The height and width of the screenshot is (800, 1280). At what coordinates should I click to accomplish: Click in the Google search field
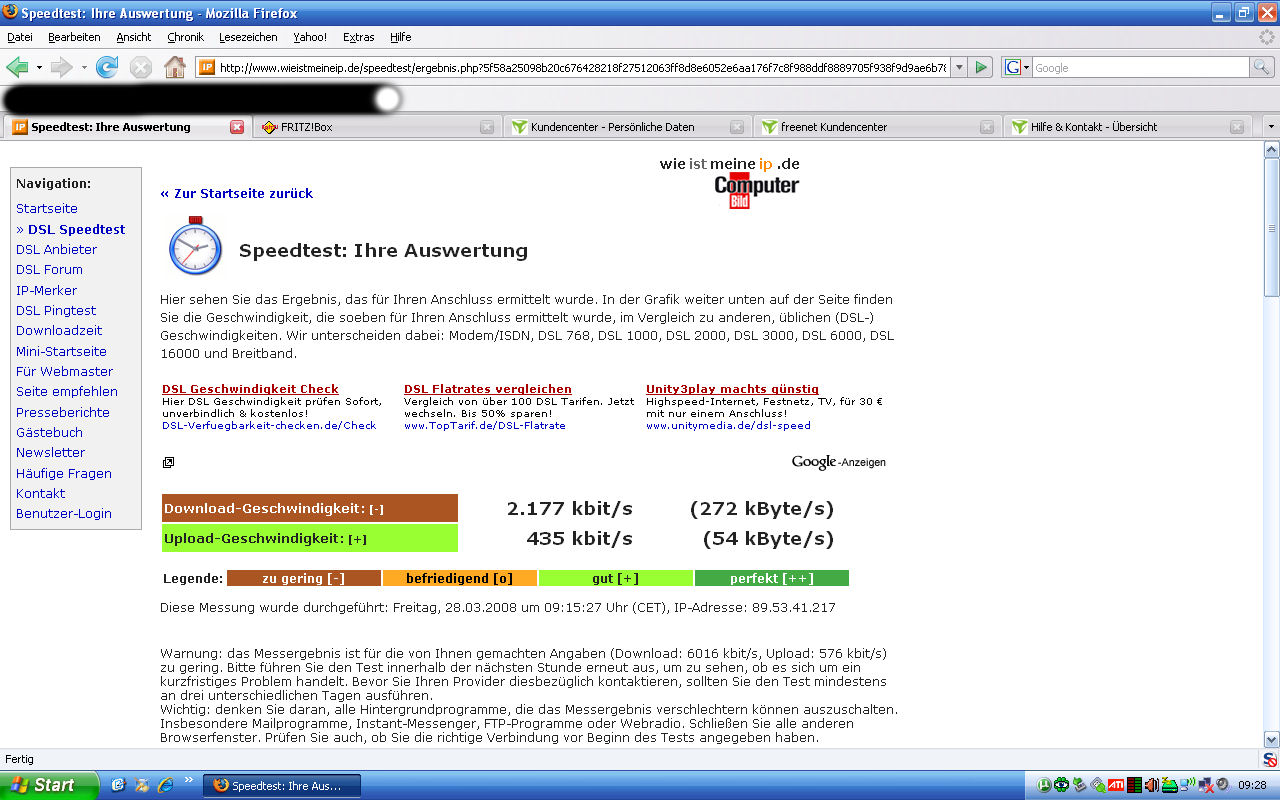click(1139, 68)
